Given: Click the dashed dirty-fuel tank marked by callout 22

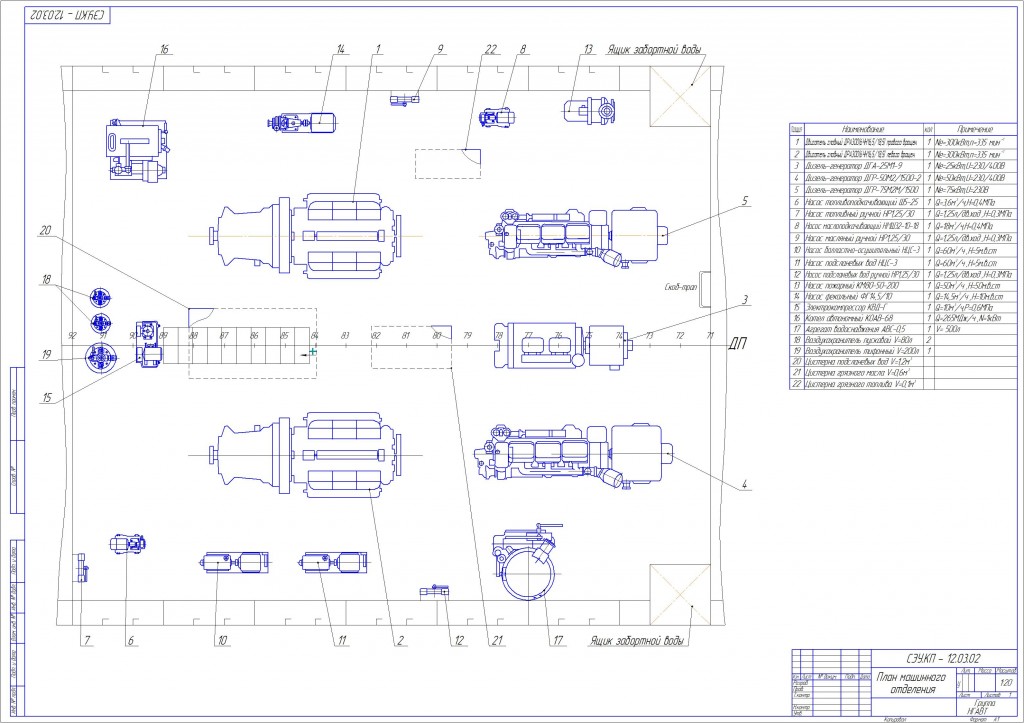Looking at the screenshot, I should (x=448, y=163).
